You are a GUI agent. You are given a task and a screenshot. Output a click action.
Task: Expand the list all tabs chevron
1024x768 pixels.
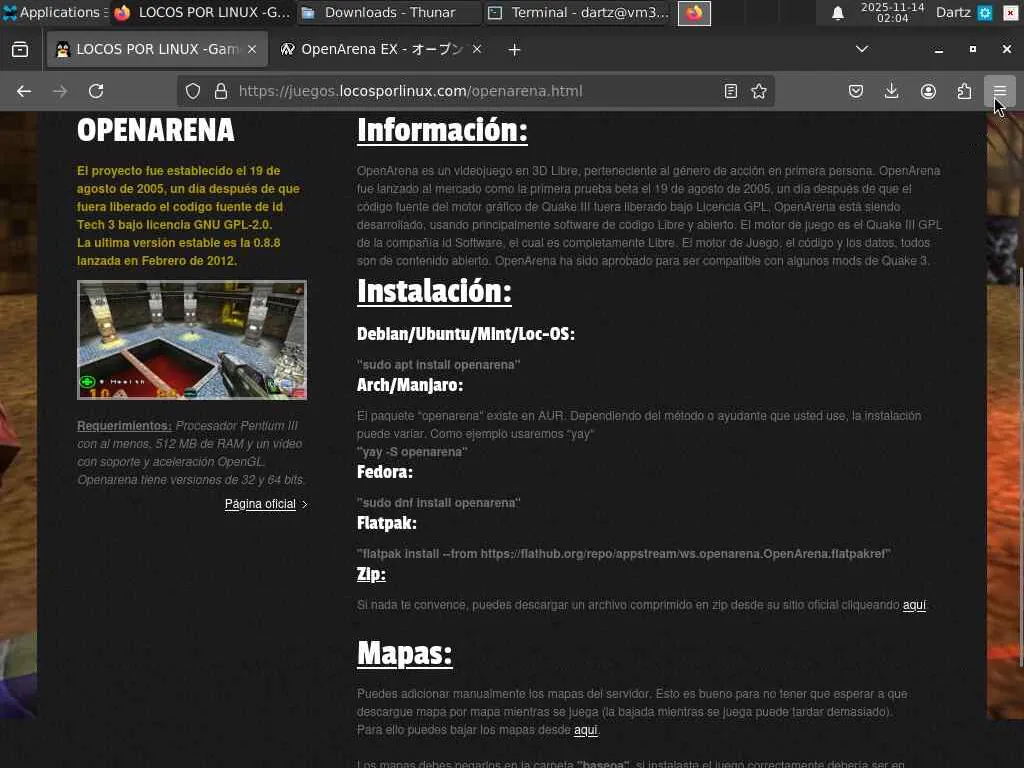click(862, 49)
